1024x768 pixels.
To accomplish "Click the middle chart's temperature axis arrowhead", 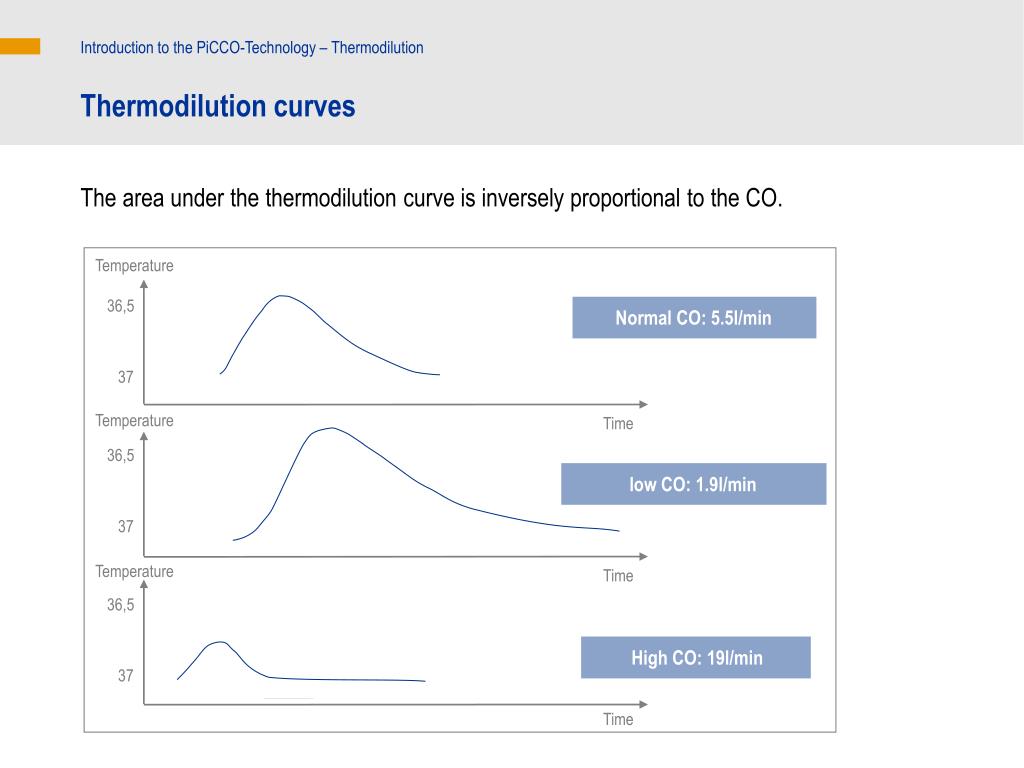I will (x=144, y=436).
